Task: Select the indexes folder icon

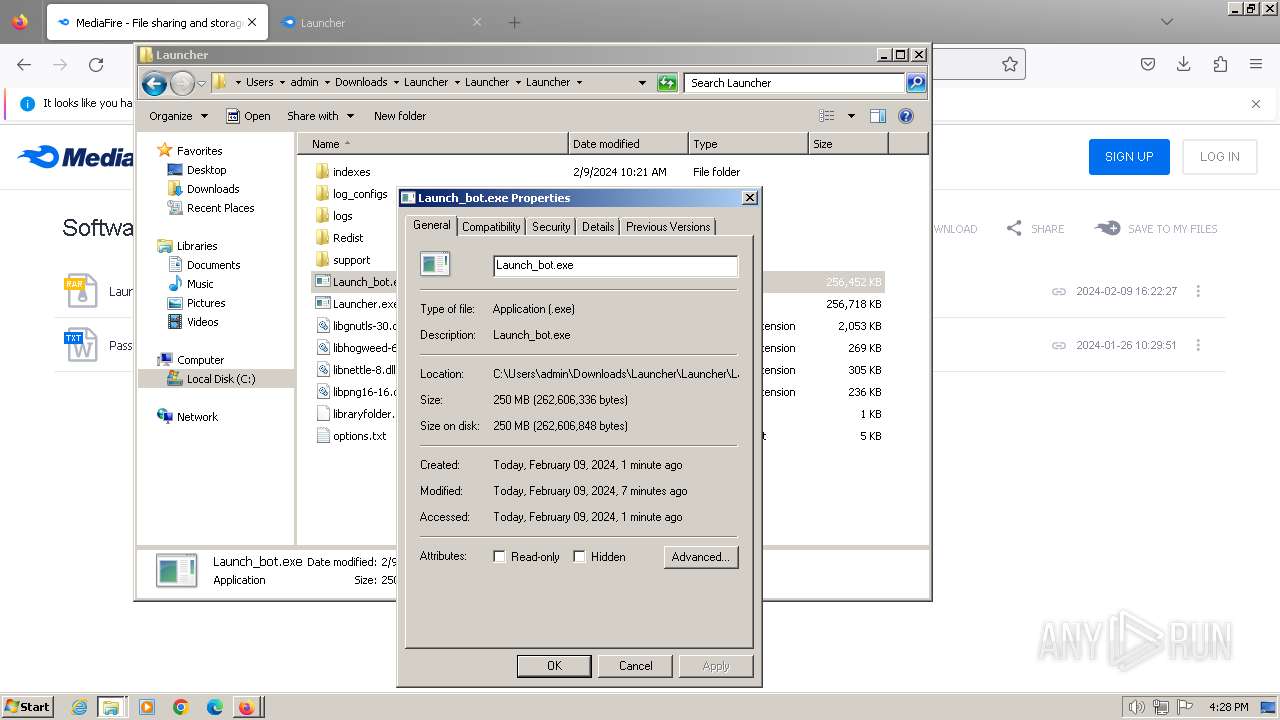Action: pyautogui.click(x=322, y=172)
